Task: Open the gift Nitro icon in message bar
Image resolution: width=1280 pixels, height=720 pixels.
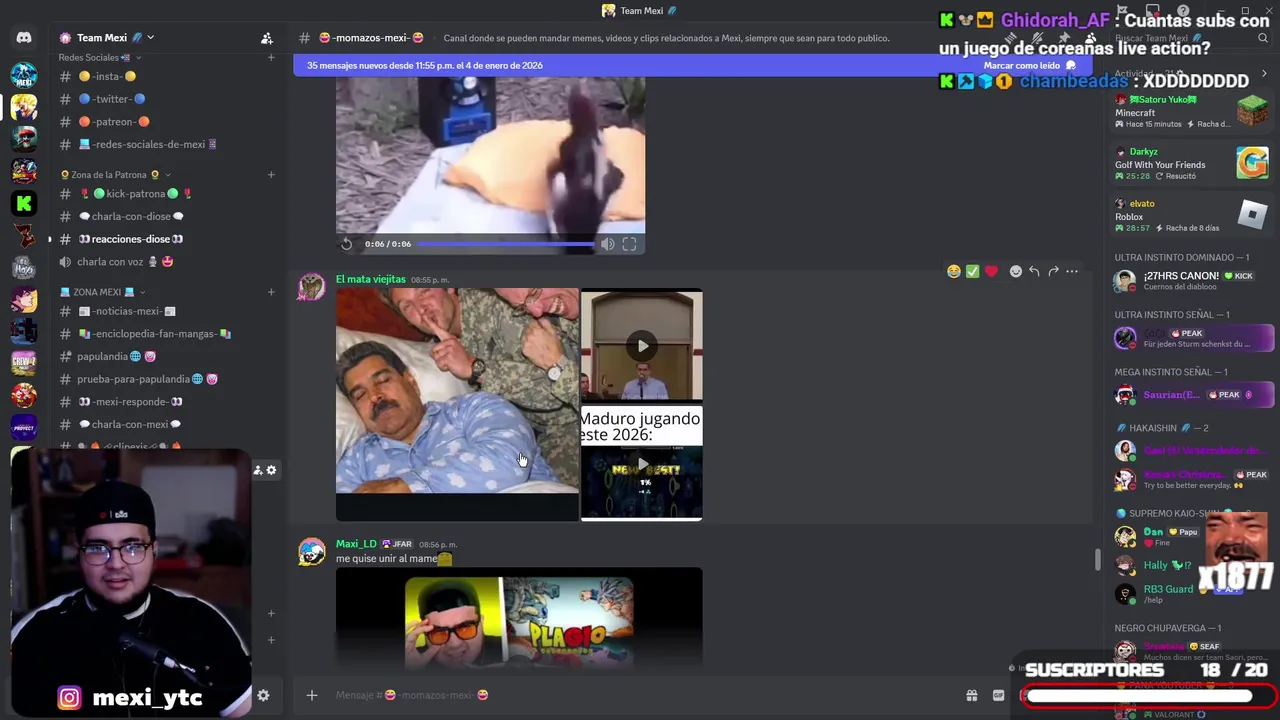Action: coord(971,695)
